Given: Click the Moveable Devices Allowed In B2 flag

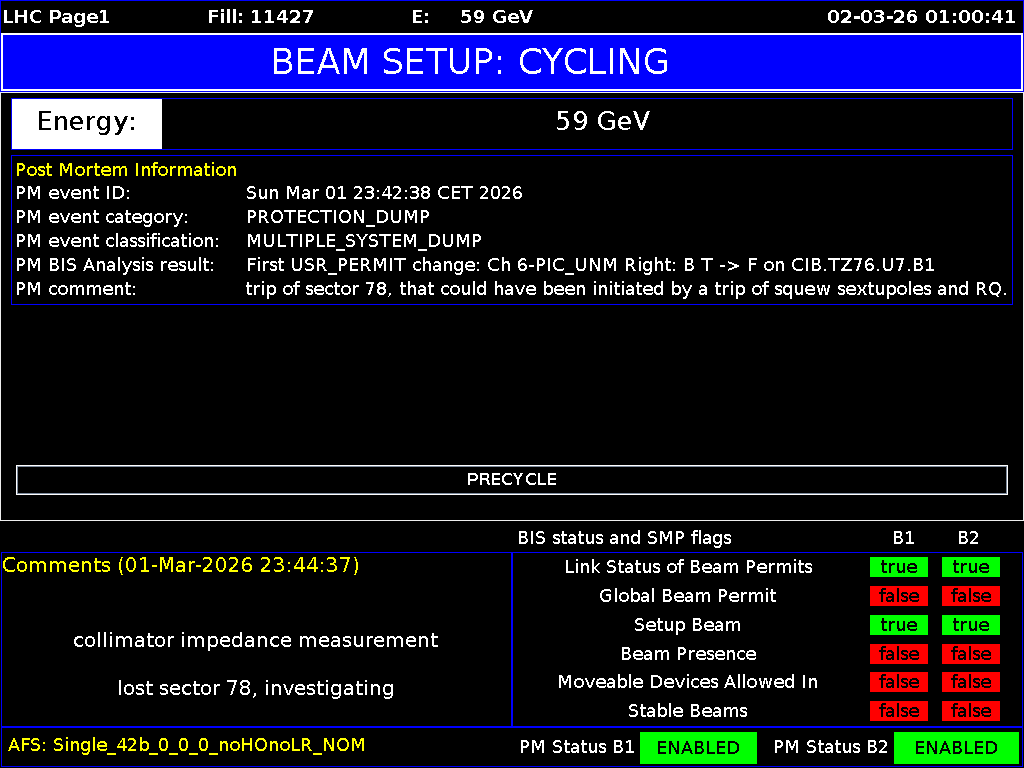Looking at the screenshot, I should (x=970, y=682).
